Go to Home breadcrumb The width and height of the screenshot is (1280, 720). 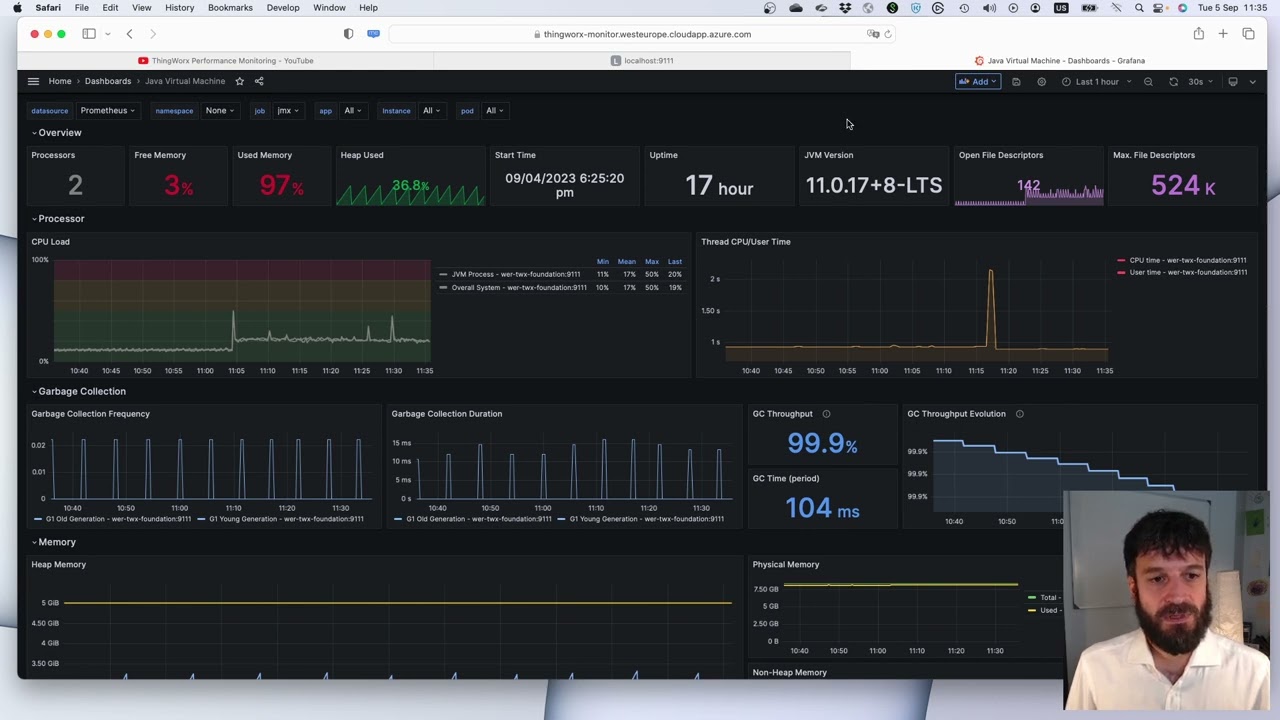[x=60, y=81]
